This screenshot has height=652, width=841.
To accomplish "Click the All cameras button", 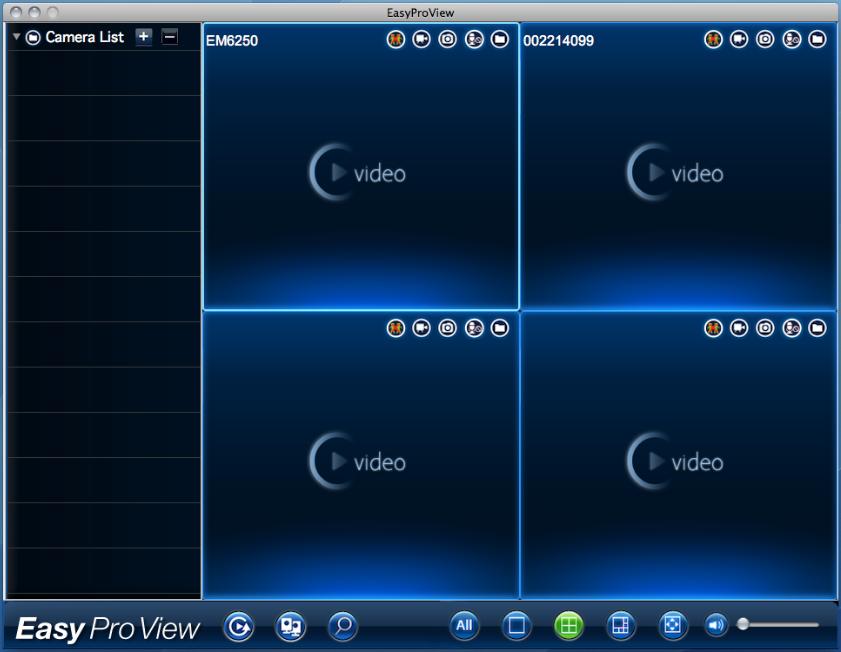I will (x=464, y=625).
